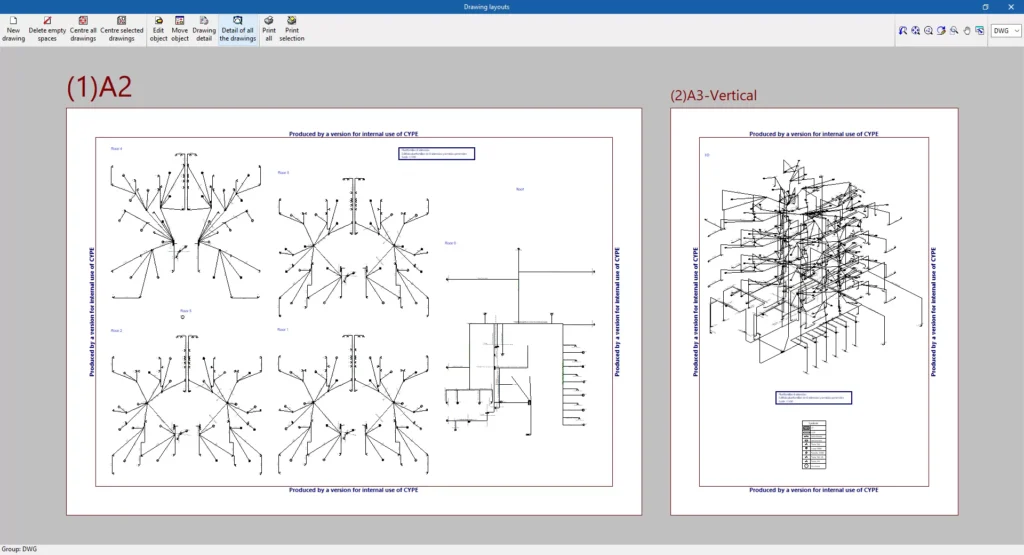The height and width of the screenshot is (555, 1024).
Task: Click Print selection icon
Action: (x=292, y=28)
